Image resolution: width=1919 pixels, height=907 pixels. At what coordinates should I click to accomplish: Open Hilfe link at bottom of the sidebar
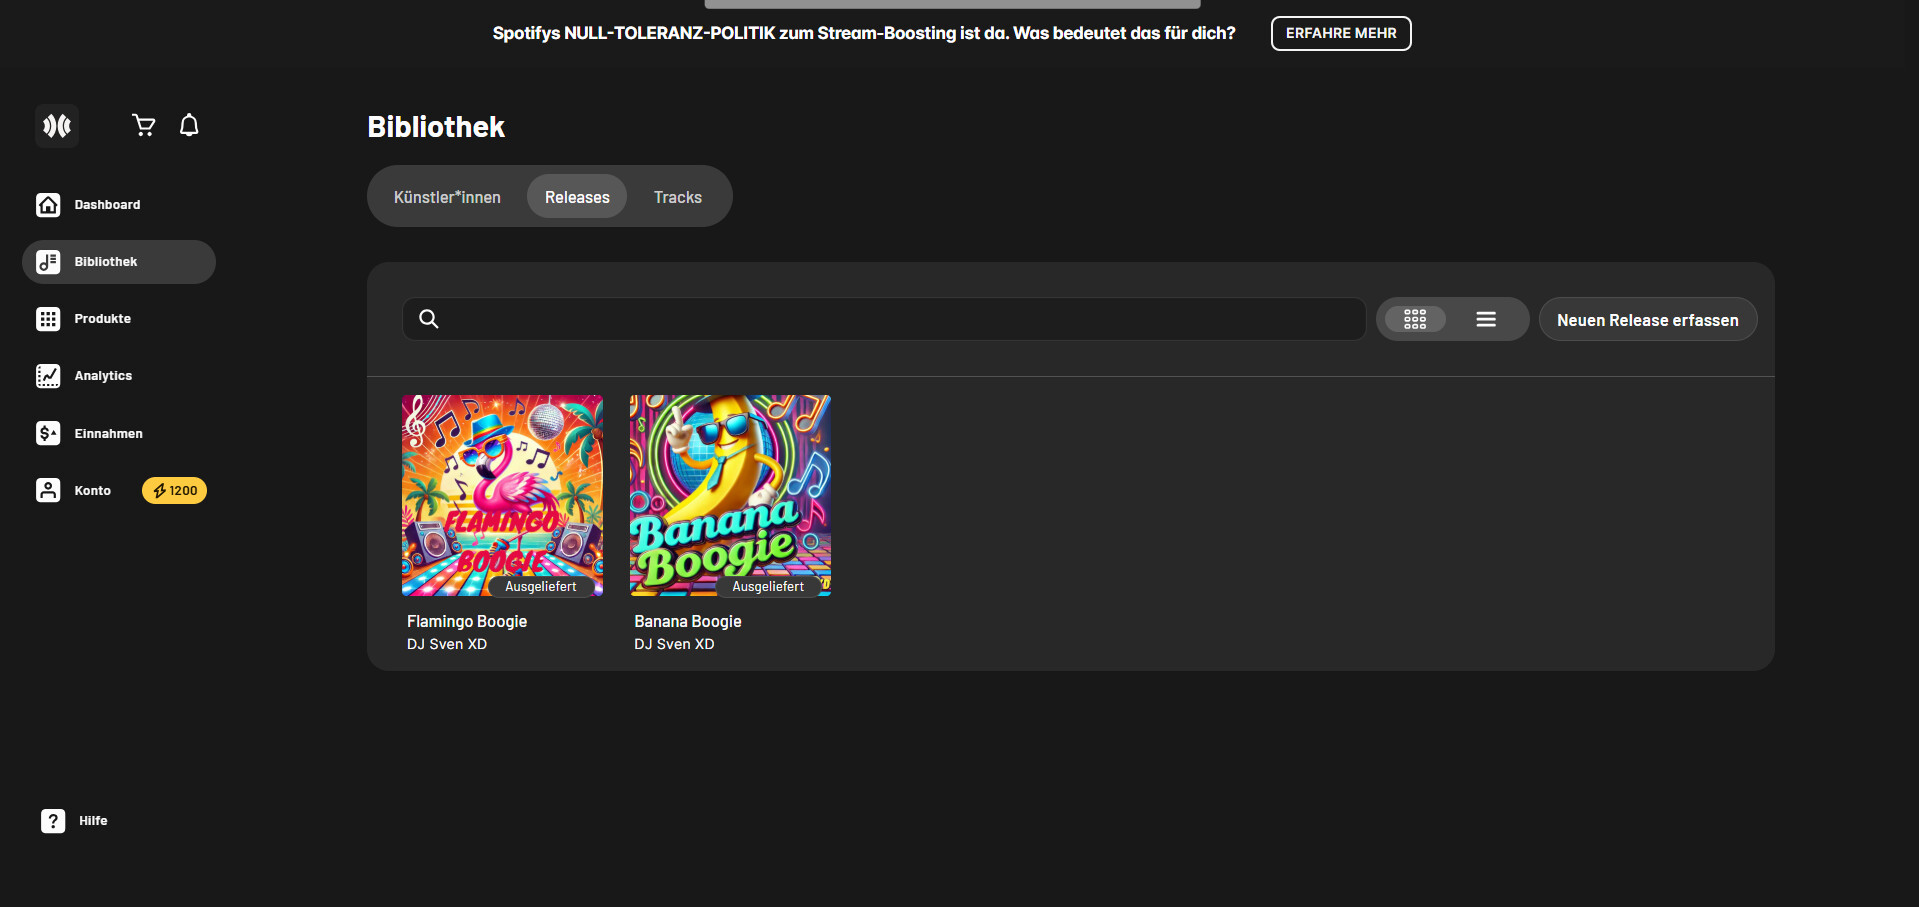(93, 821)
